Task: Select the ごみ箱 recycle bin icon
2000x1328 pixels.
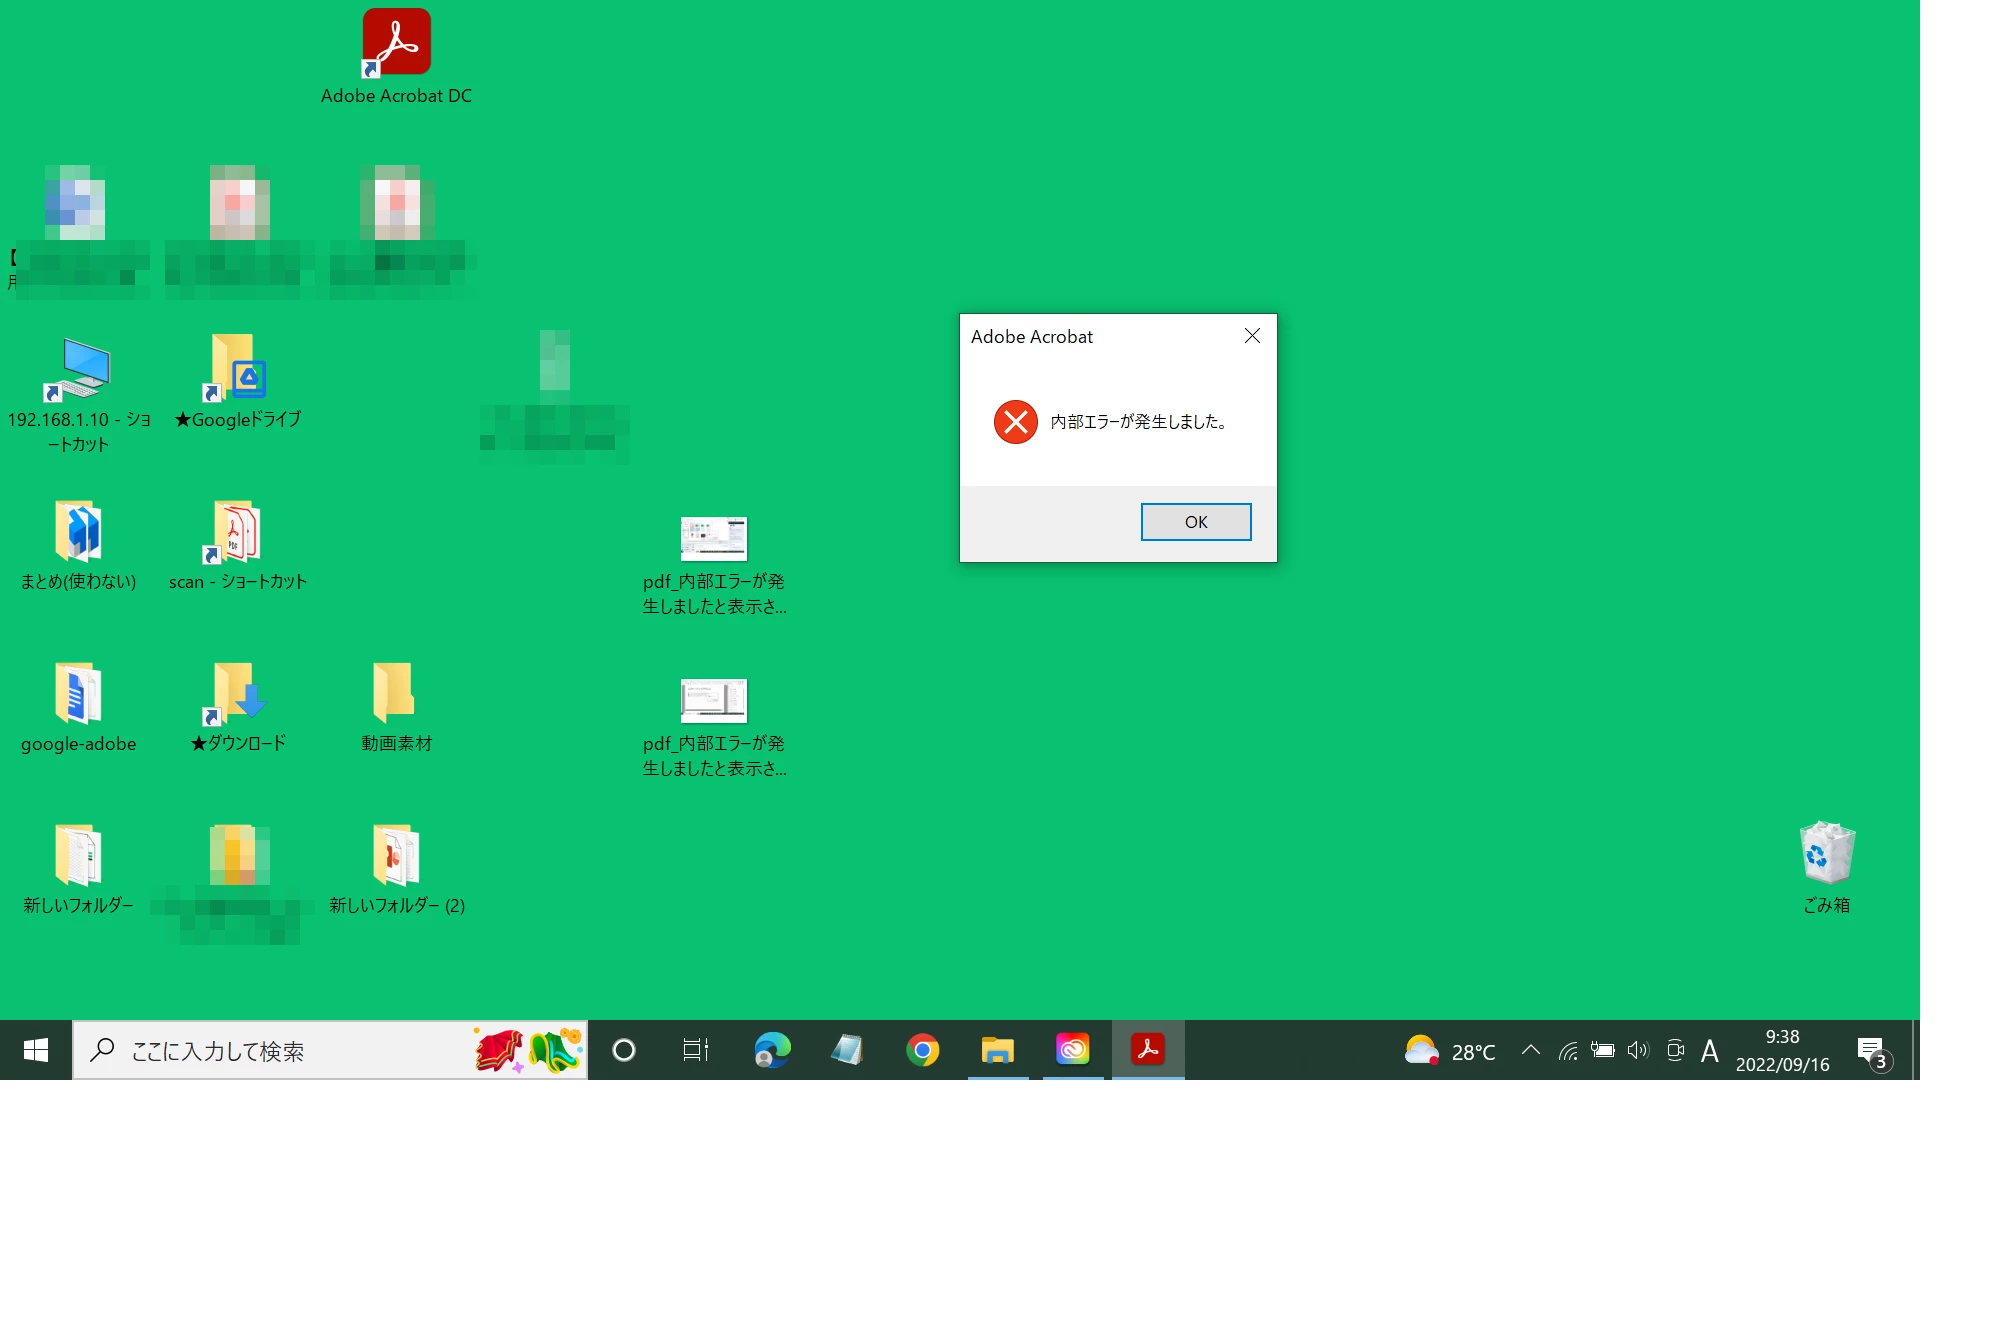Action: point(1826,854)
